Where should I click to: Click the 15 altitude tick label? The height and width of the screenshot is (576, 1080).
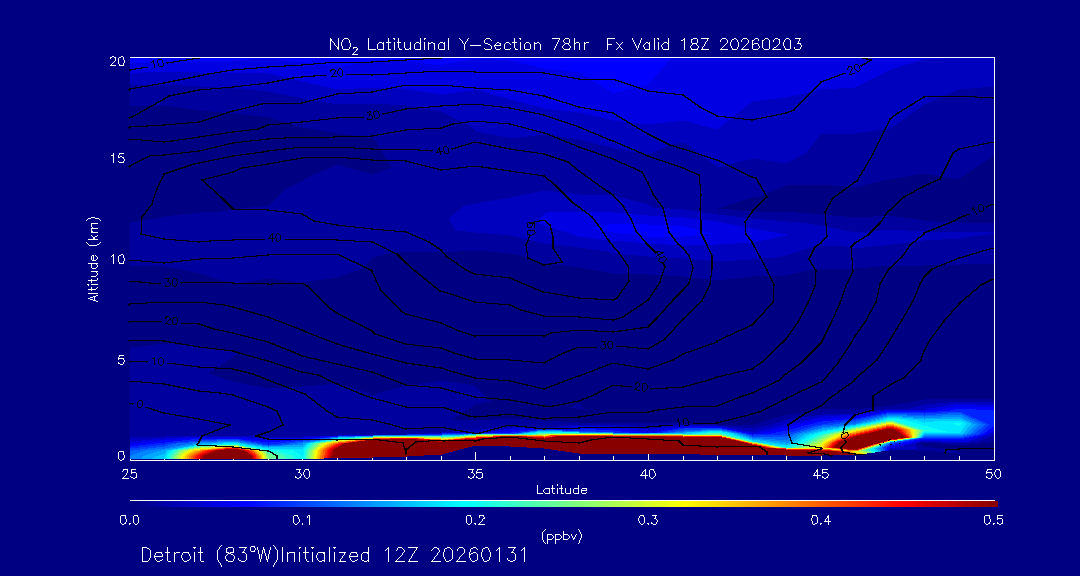115,159
